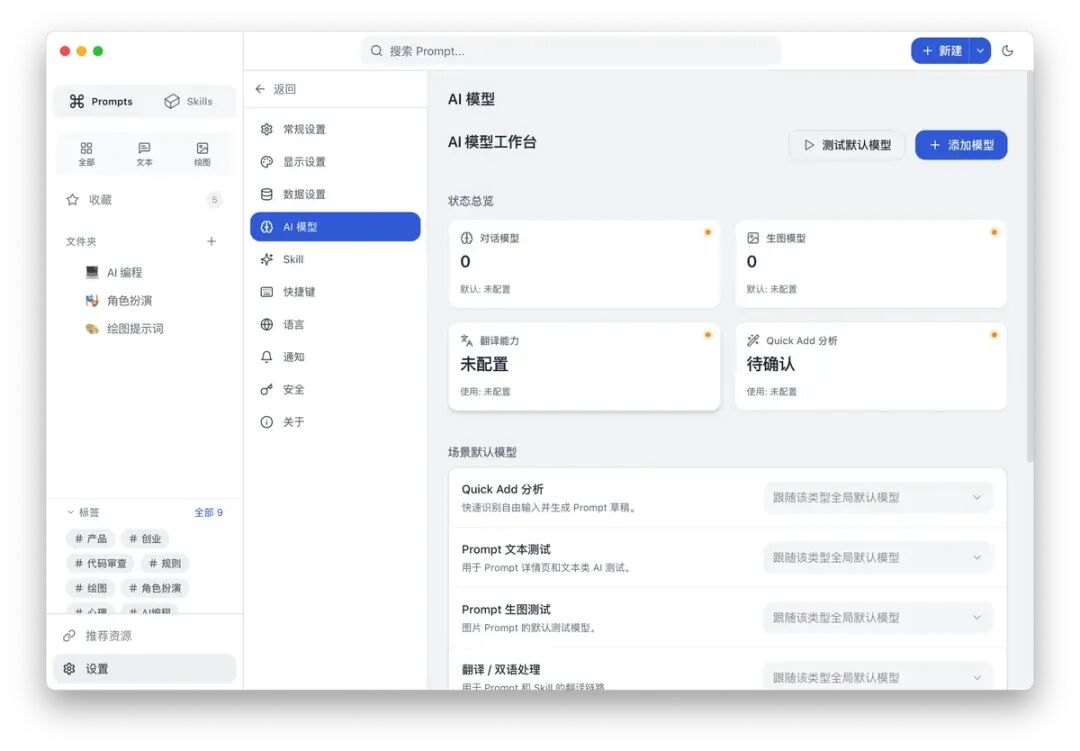The height and width of the screenshot is (751, 1080).
Task: Click the Quick Add 分析 status card
Action: click(x=871, y=367)
